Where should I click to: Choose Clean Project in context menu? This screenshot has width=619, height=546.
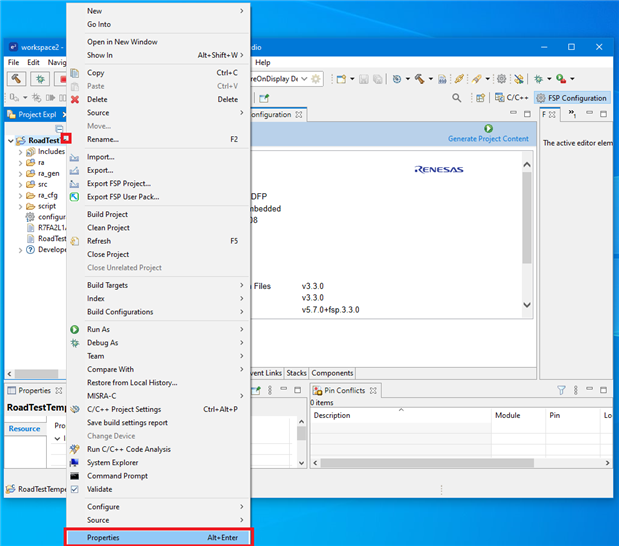107,228
